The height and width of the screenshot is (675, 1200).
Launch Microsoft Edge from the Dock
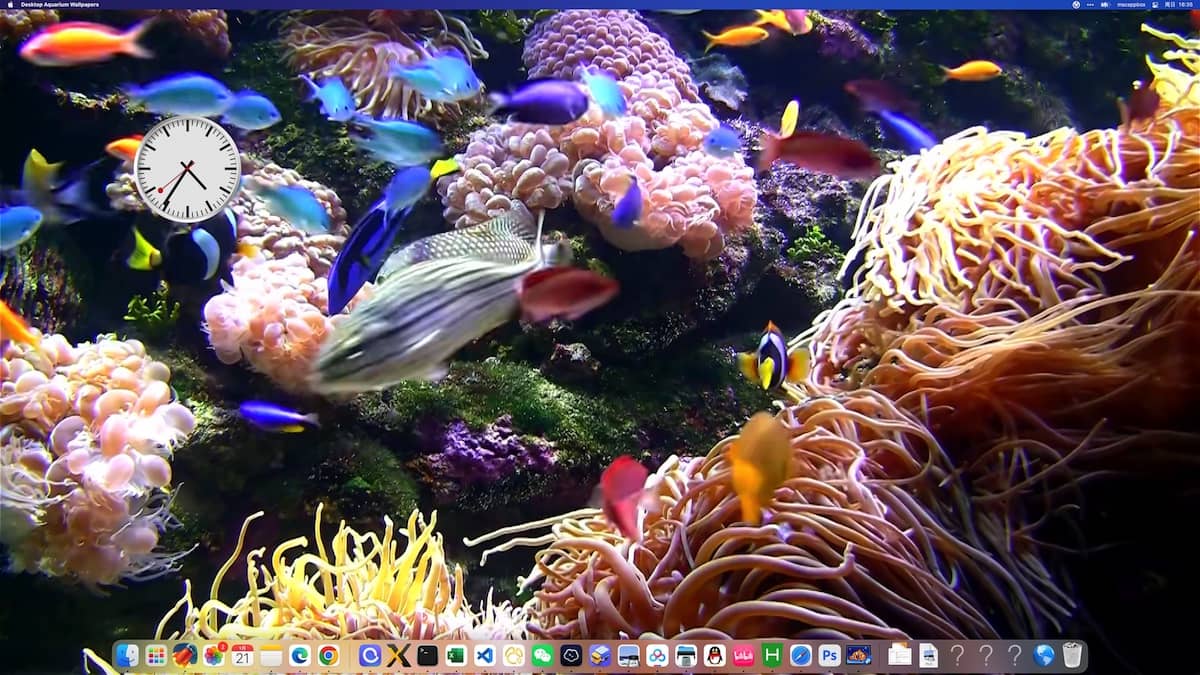[299, 655]
